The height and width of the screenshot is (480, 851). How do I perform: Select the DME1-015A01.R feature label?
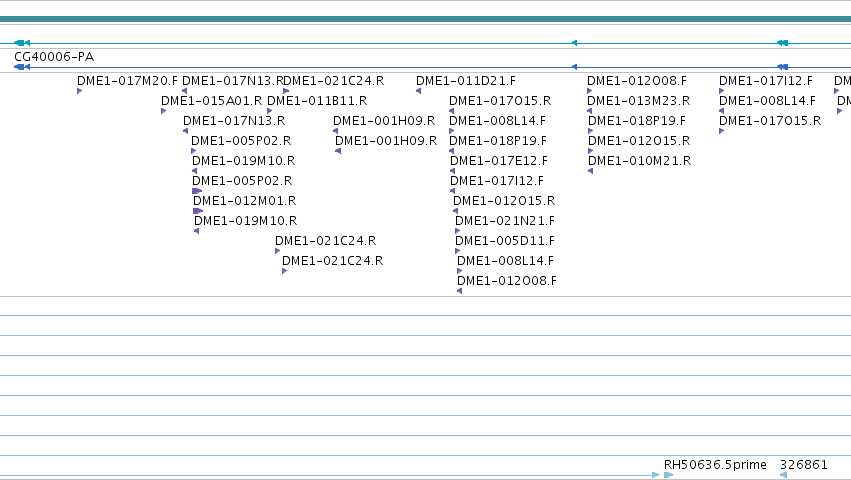211,100
